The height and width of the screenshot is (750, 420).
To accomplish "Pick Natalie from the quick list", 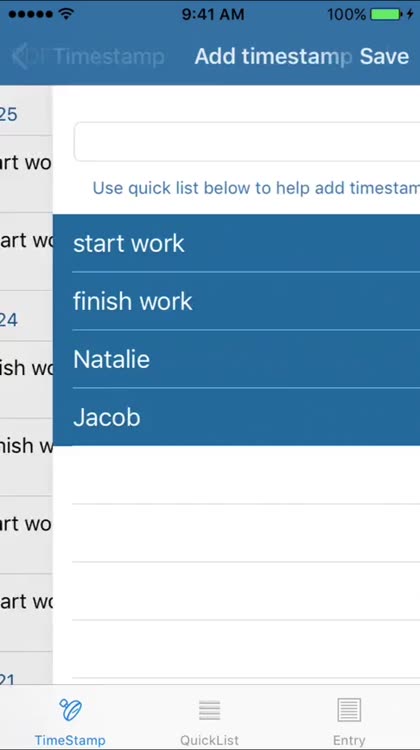I will pyautogui.click(x=236, y=359).
